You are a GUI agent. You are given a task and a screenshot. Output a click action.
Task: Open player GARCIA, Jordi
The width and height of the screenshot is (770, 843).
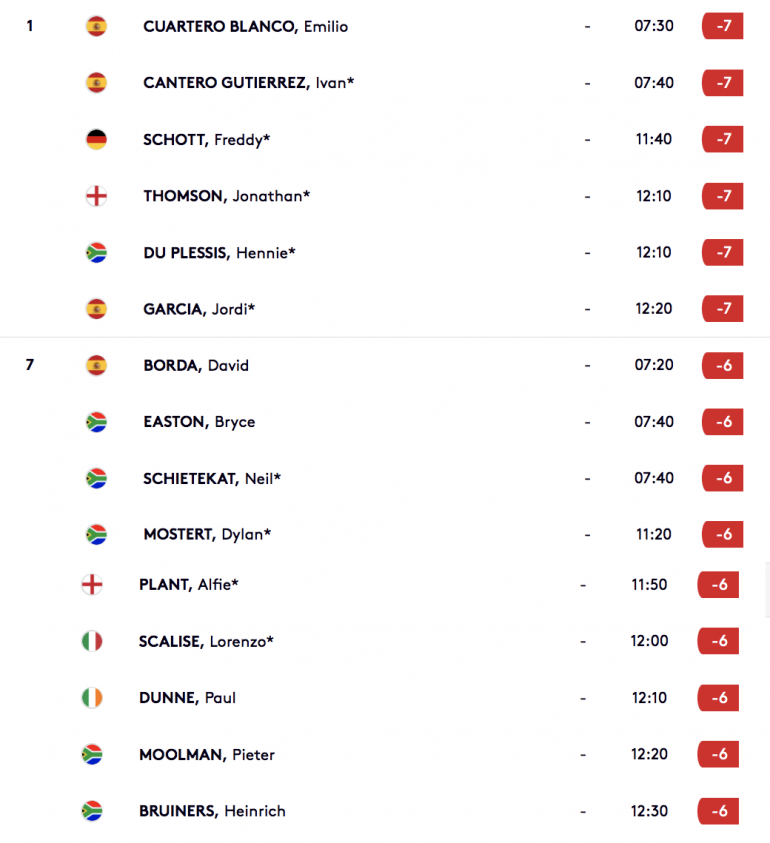199,309
